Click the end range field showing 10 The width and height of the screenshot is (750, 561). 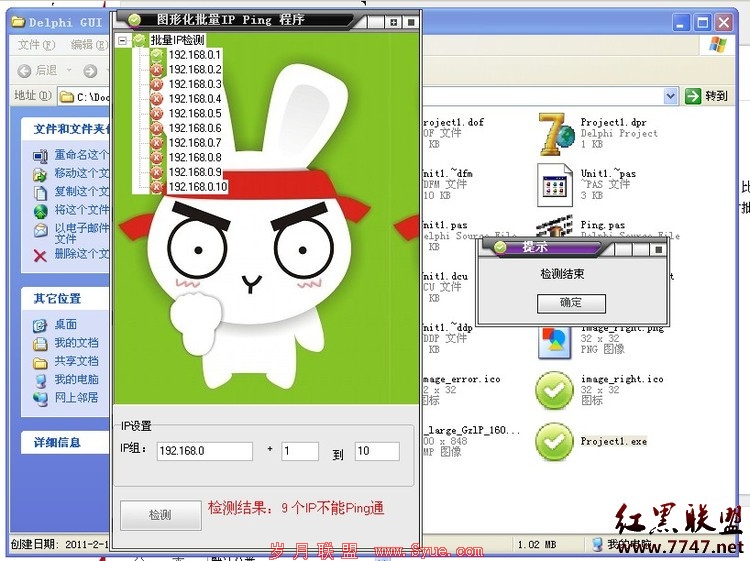377,451
